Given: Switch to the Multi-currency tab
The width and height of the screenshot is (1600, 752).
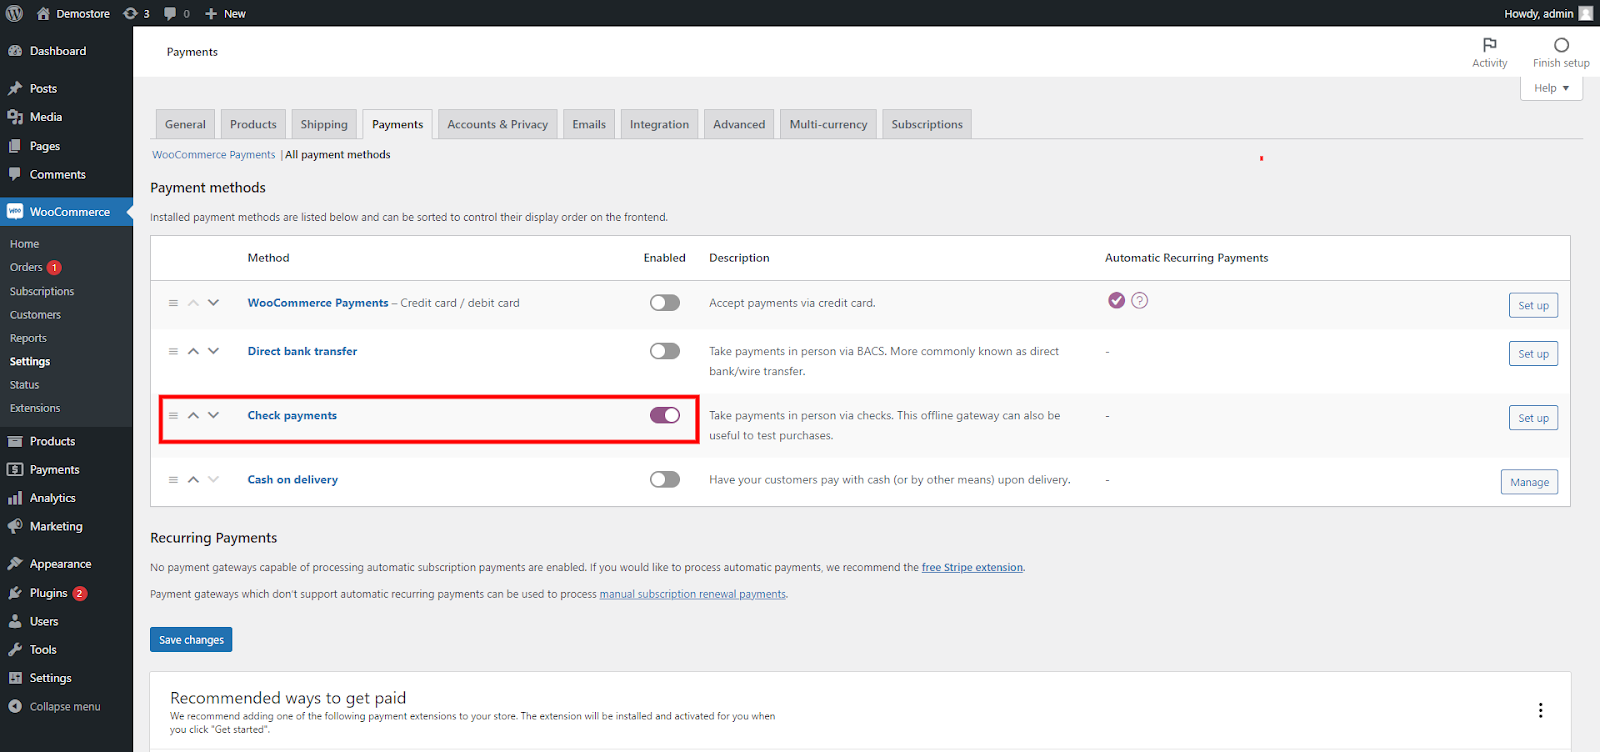Looking at the screenshot, I should tap(828, 124).
